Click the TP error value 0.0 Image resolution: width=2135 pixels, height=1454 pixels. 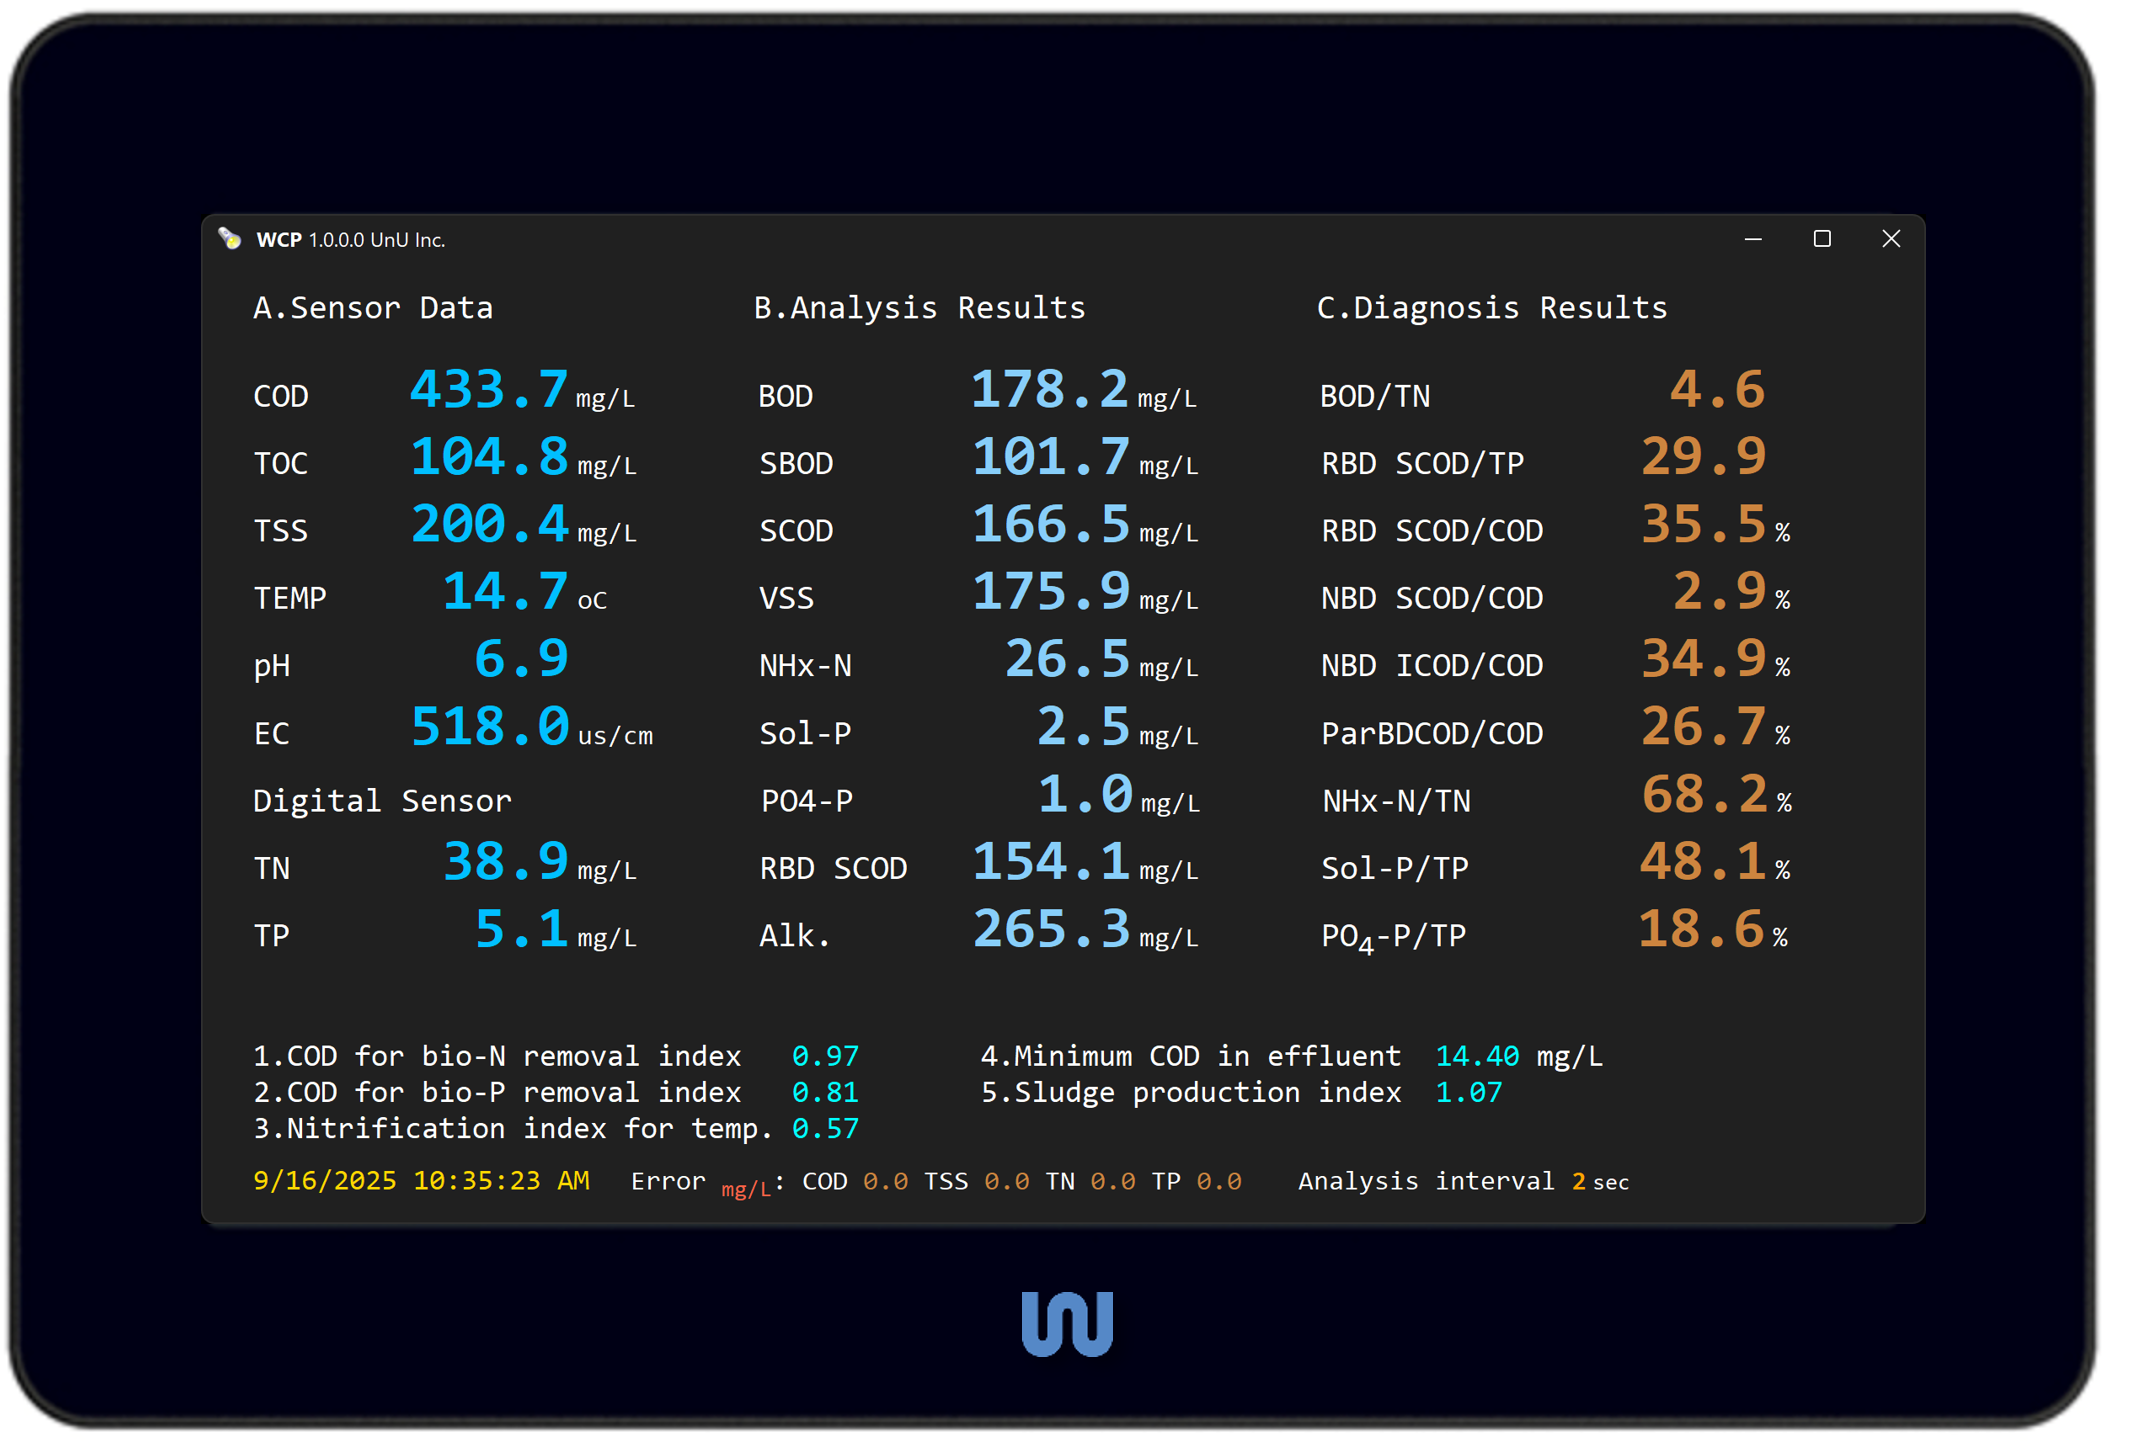[x=1219, y=1181]
